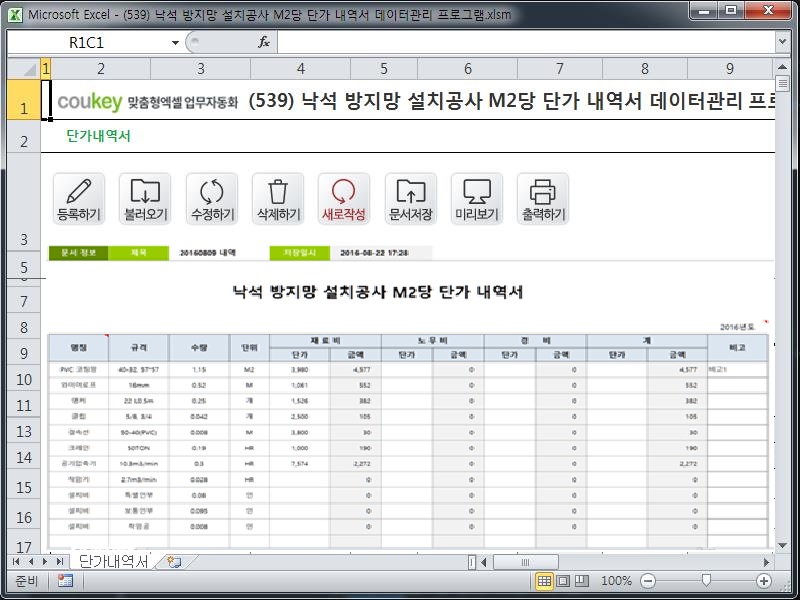Click the 재료비 table header
The image size is (800, 600).
point(326,340)
